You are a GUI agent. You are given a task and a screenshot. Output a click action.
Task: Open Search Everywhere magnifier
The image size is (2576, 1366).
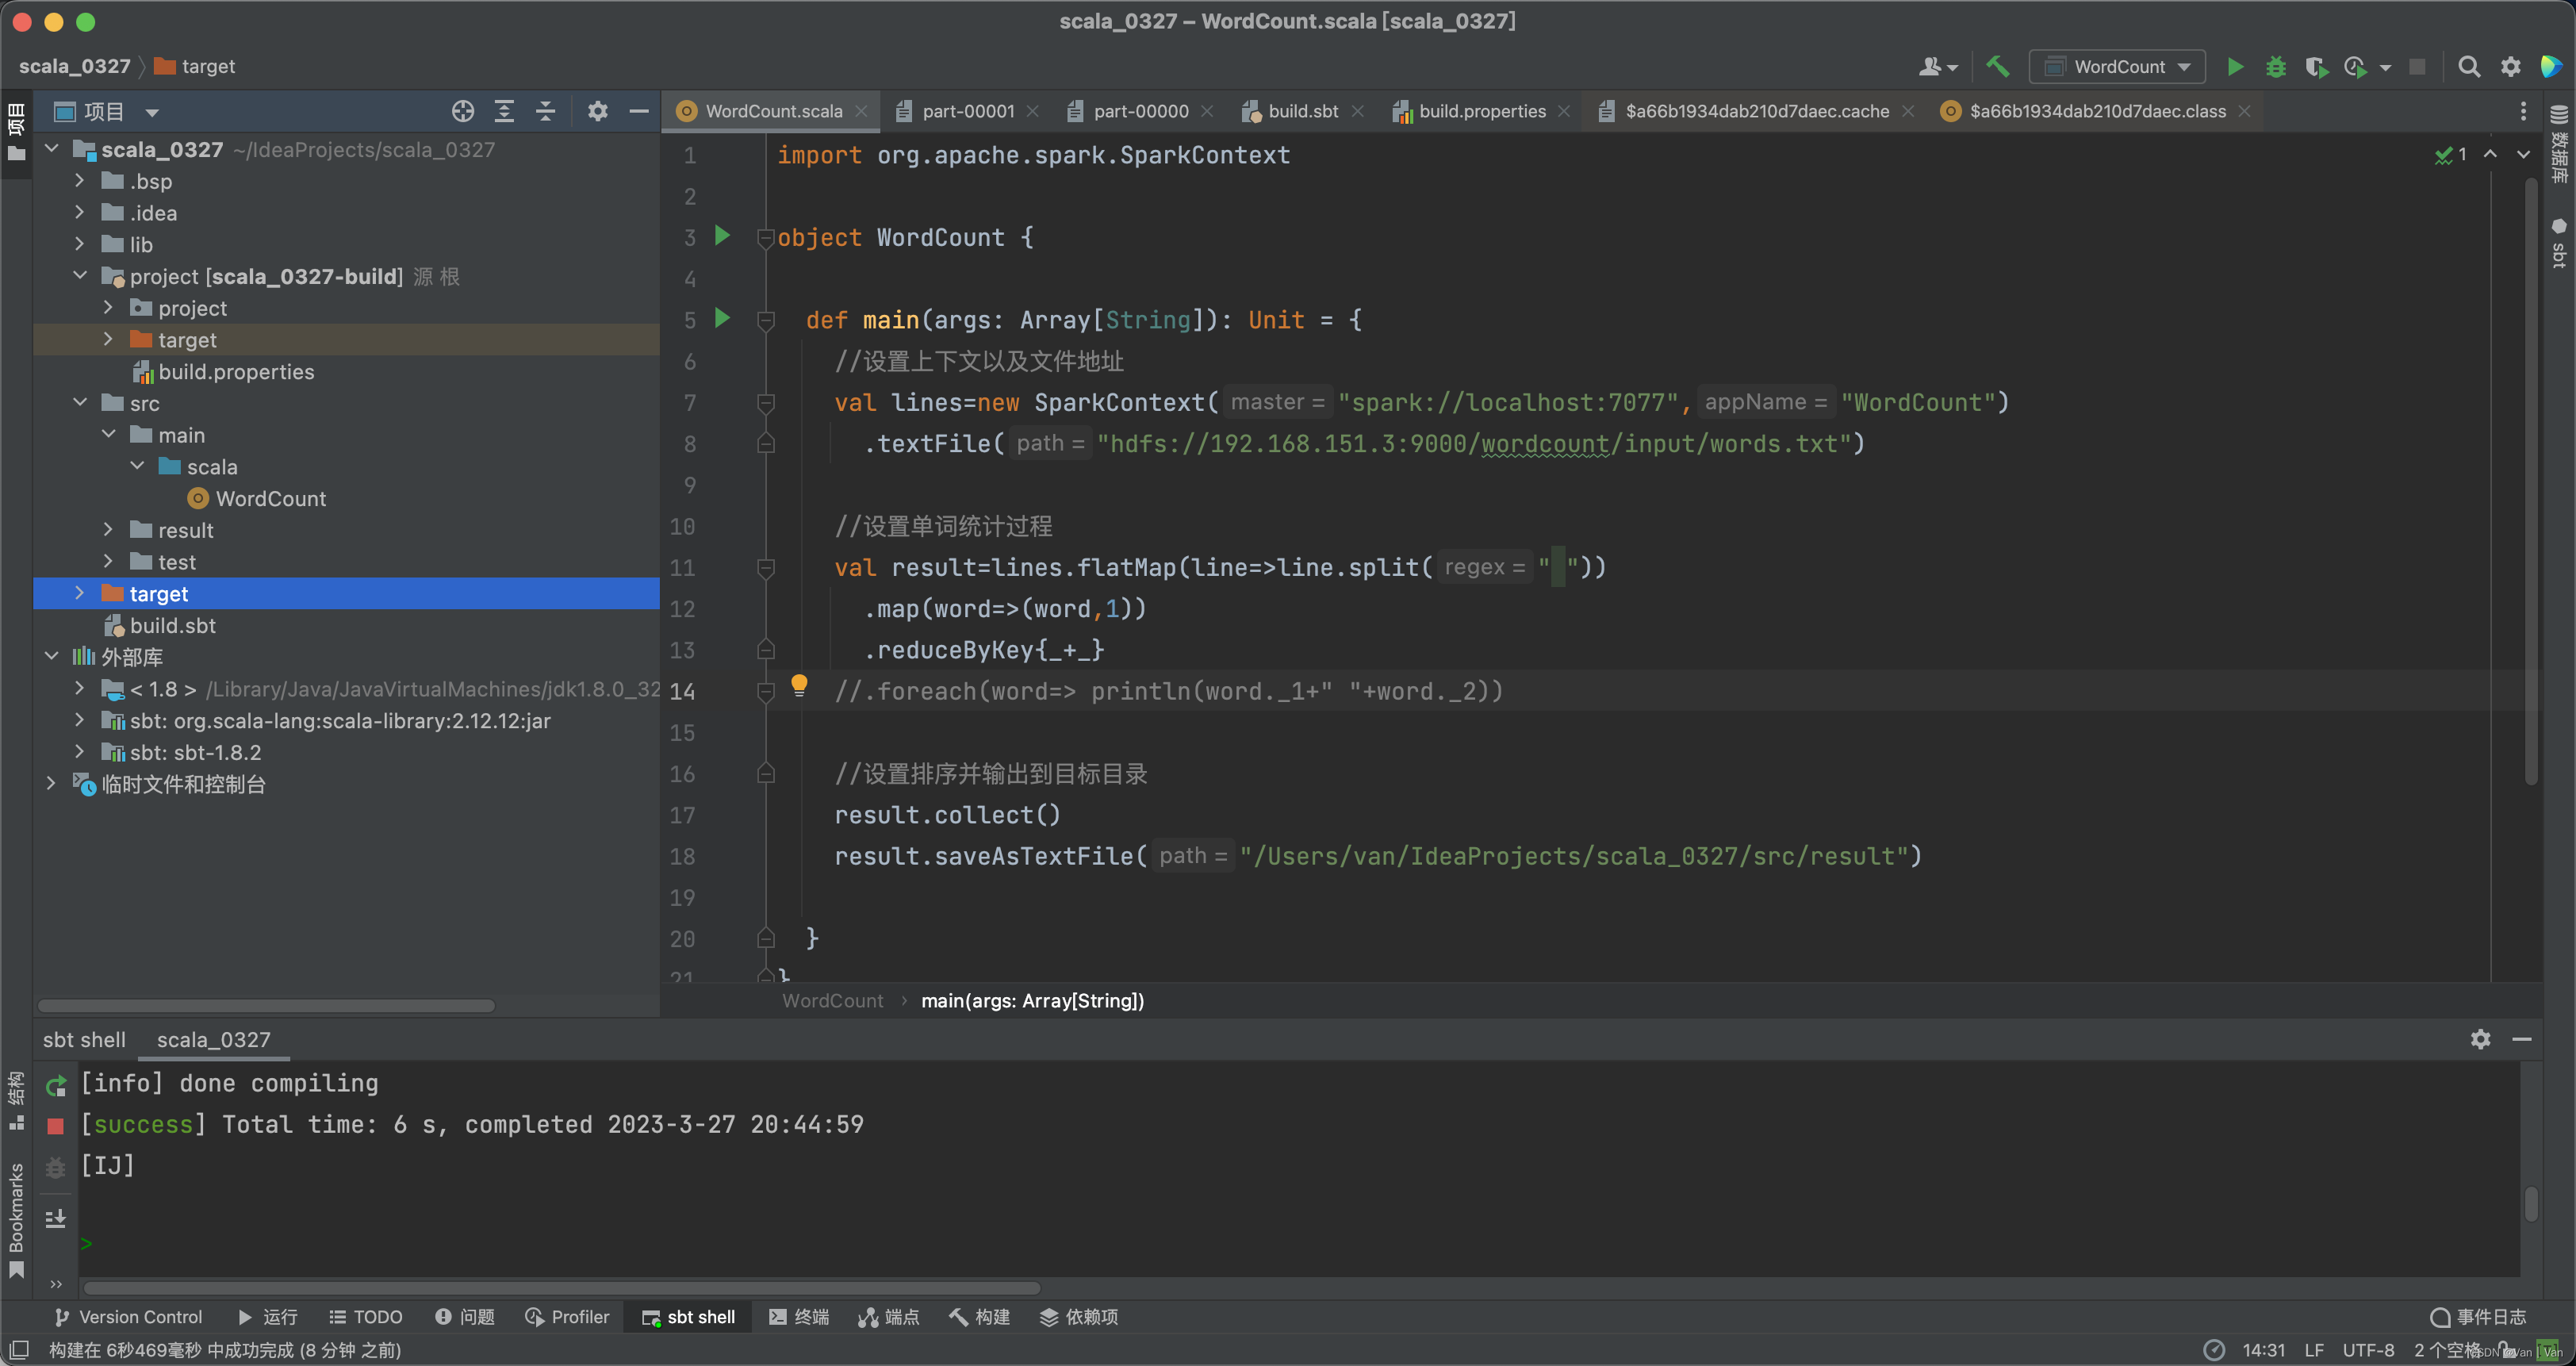click(2469, 67)
